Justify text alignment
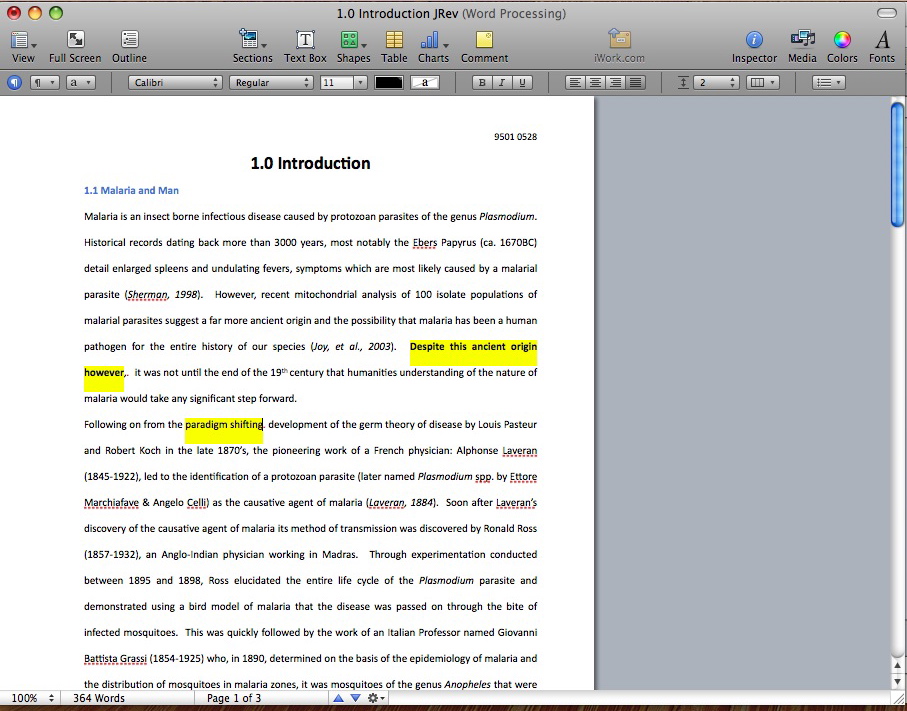Viewport: 907px width, 711px height. click(x=636, y=83)
